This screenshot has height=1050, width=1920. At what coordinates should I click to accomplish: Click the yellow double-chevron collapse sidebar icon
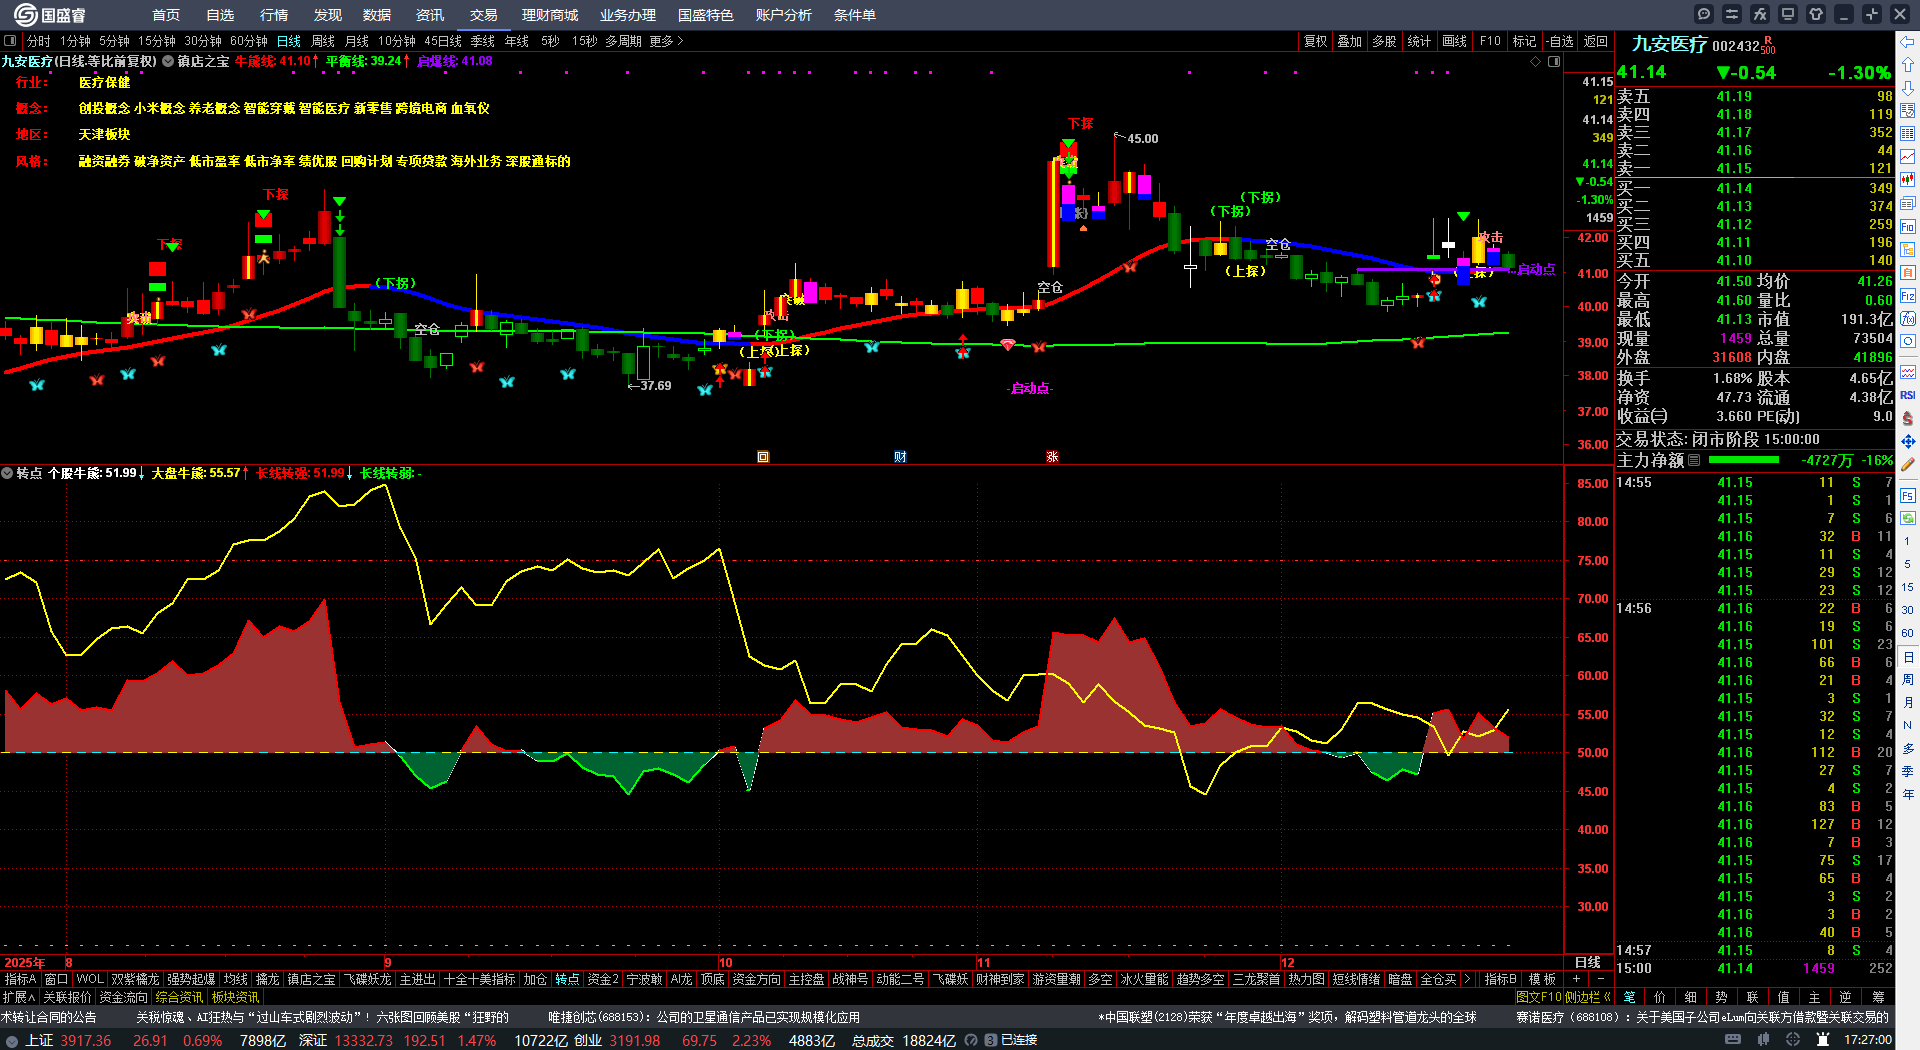point(1607,997)
